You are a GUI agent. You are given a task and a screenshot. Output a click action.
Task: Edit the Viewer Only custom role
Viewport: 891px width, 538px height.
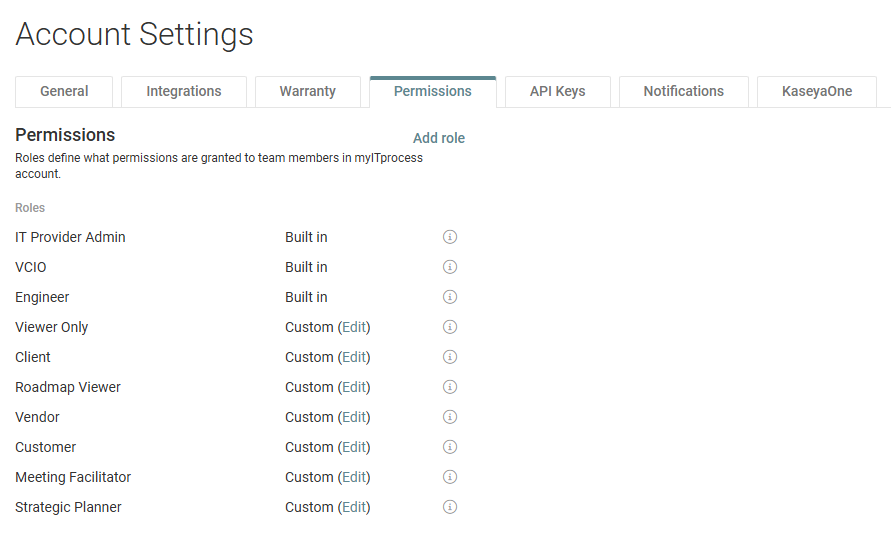(354, 327)
